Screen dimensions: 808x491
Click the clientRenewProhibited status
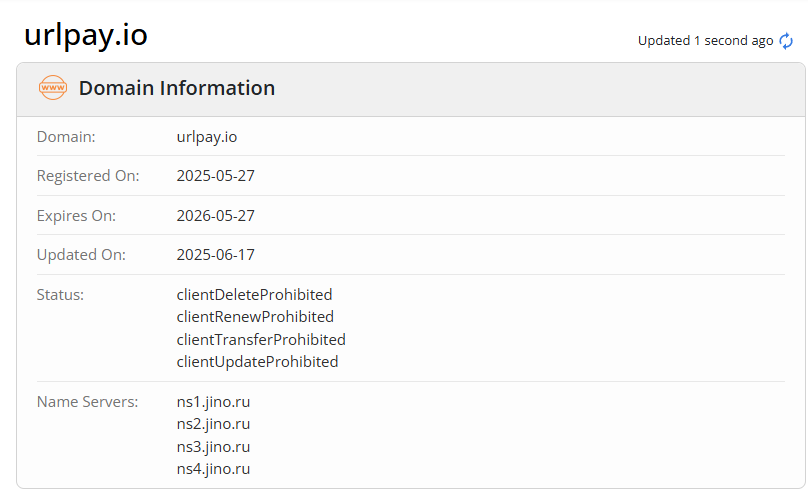[x=255, y=317]
